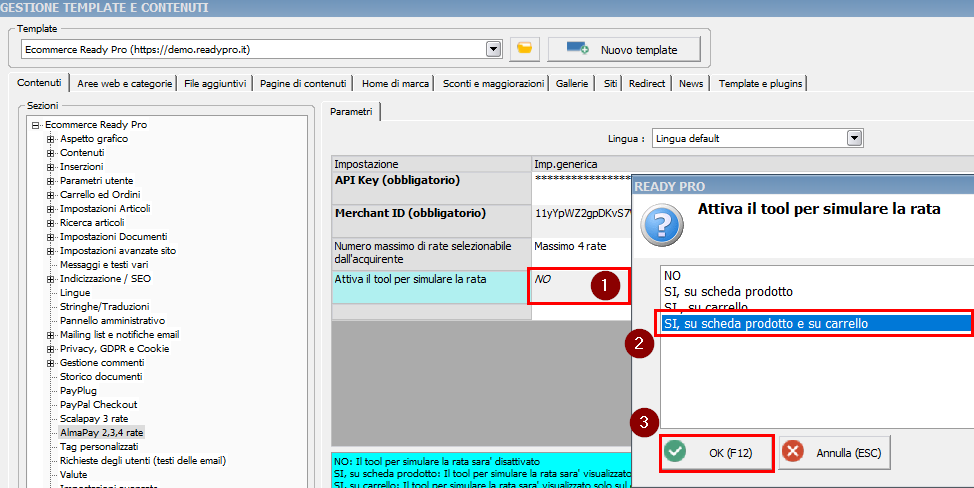Select Pannello amministrativo tree item
The image size is (974, 488).
tap(112, 320)
